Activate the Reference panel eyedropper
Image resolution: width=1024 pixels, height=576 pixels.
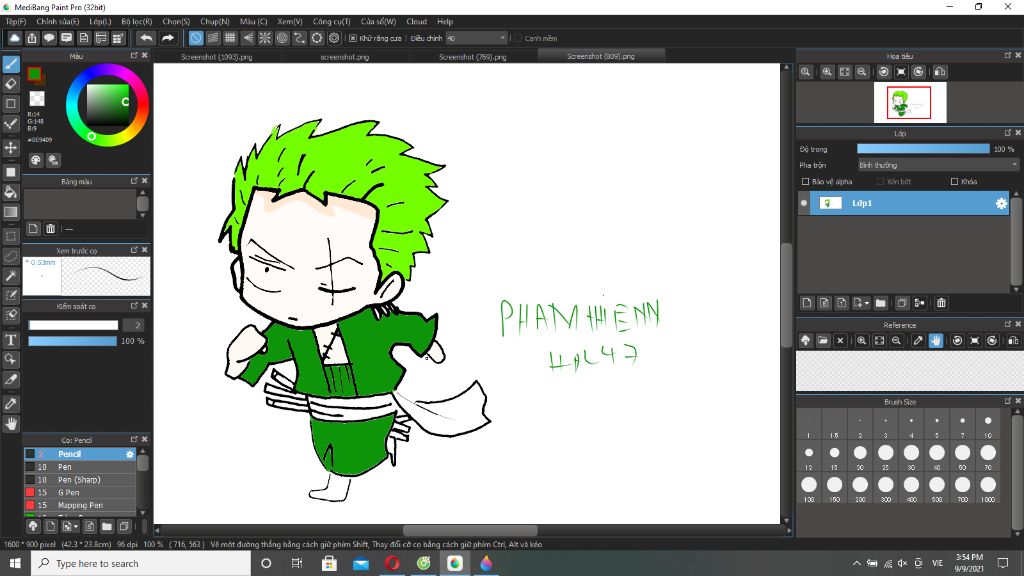pos(918,341)
